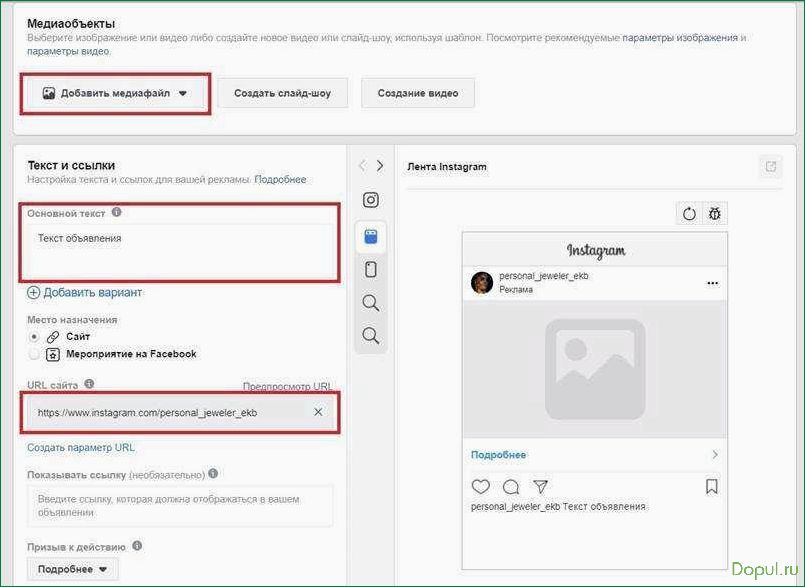
Task: Refresh the ad preview
Action: point(689,214)
